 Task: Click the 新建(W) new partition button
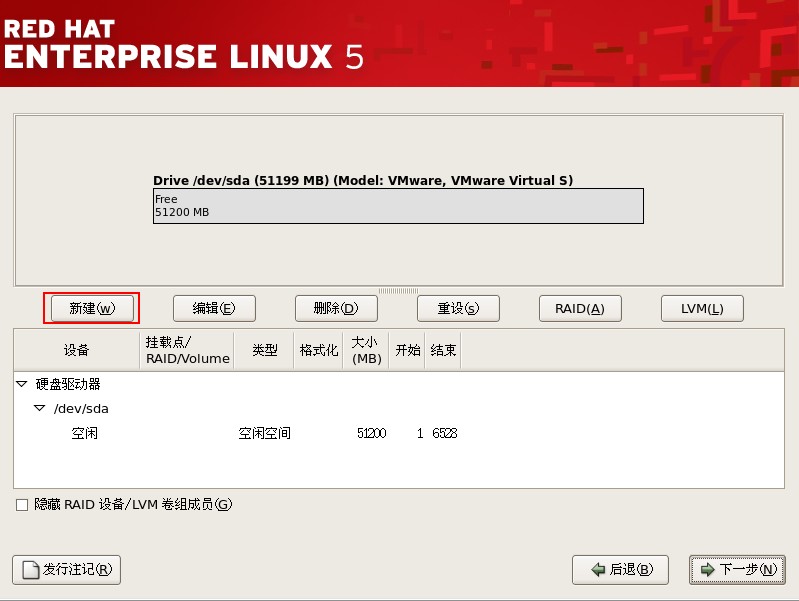92,308
